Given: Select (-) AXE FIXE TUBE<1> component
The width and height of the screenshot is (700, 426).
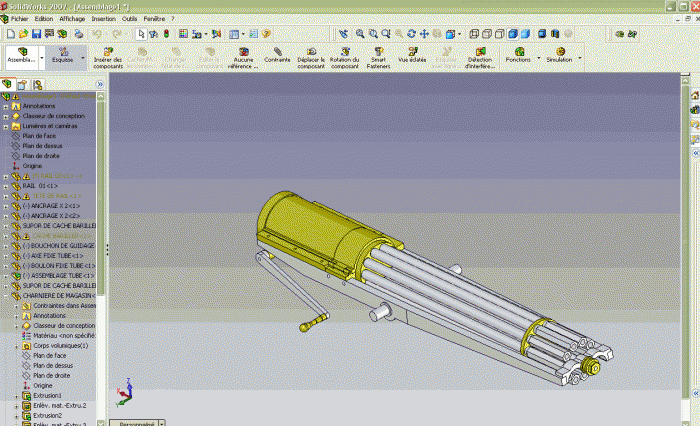Looking at the screenshot, I should click(53, 256).
